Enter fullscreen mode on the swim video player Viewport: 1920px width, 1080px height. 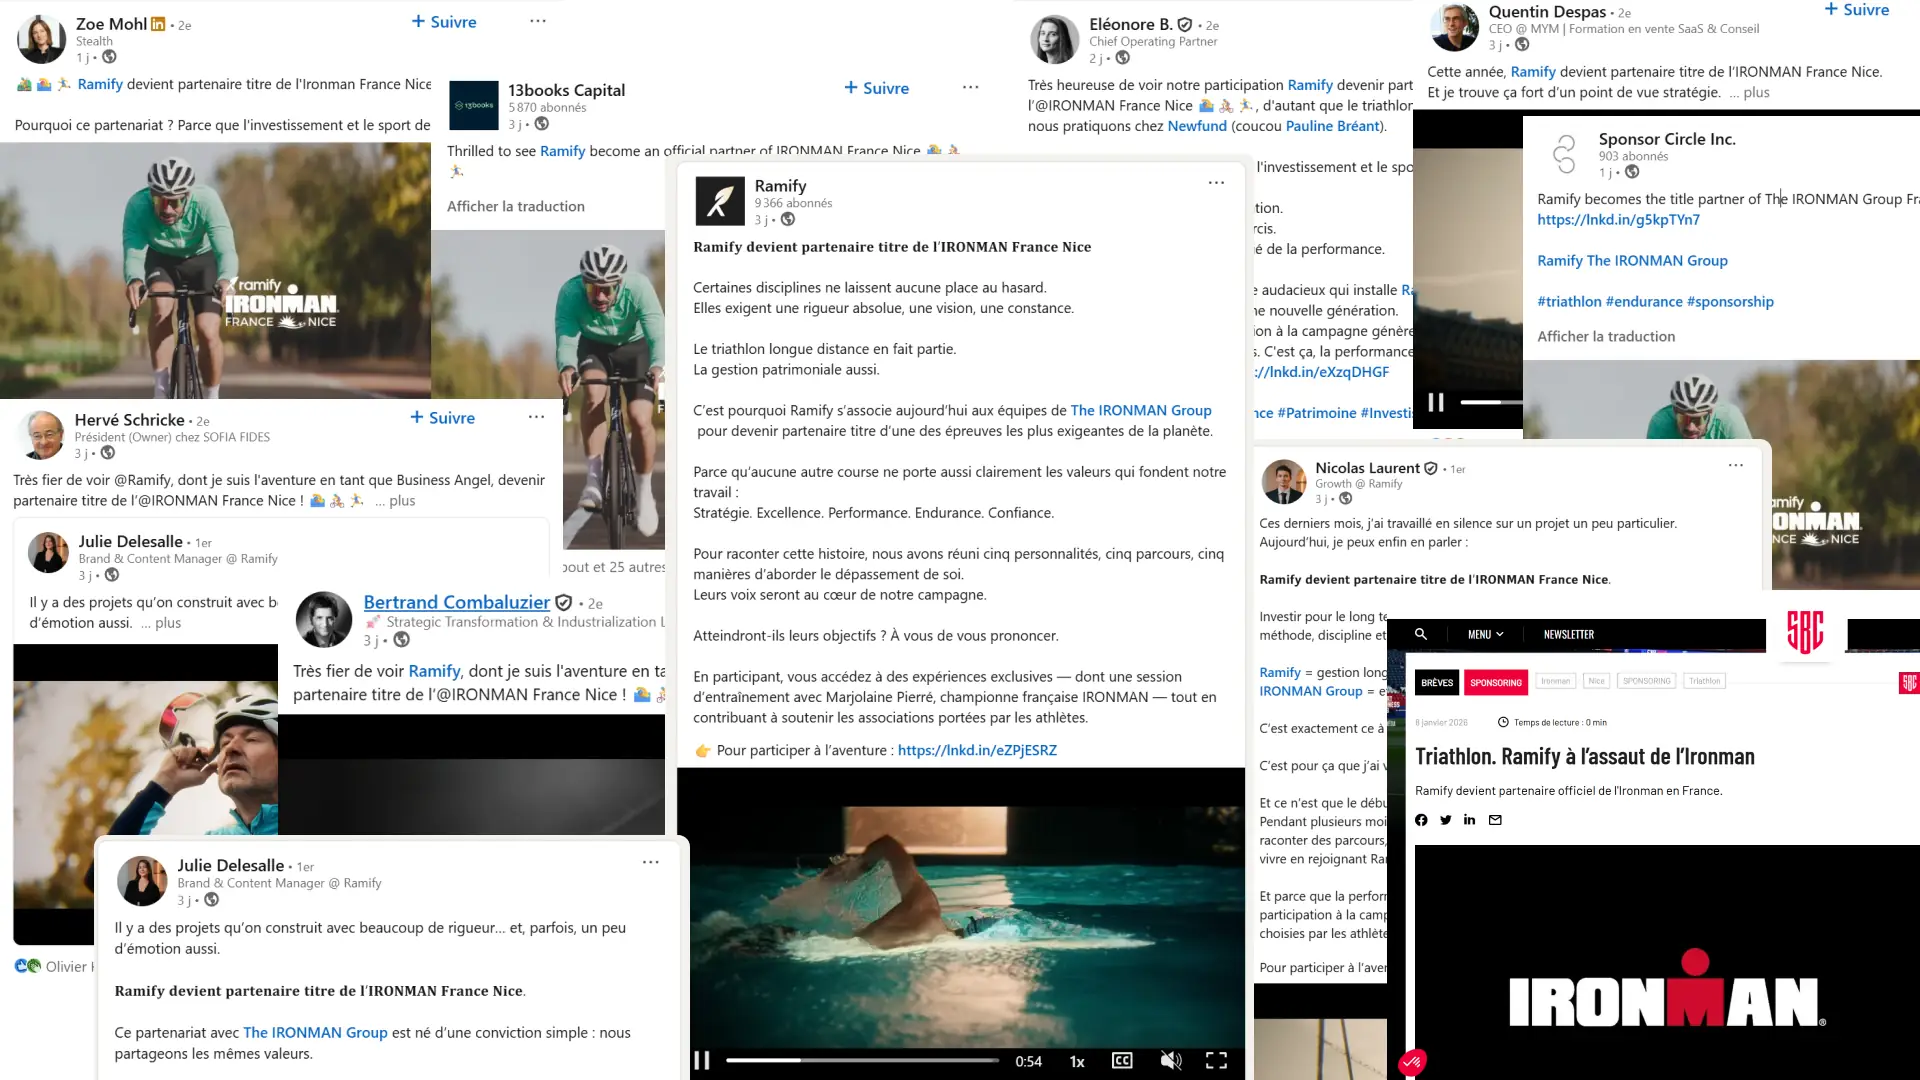pos(1217,1061)
